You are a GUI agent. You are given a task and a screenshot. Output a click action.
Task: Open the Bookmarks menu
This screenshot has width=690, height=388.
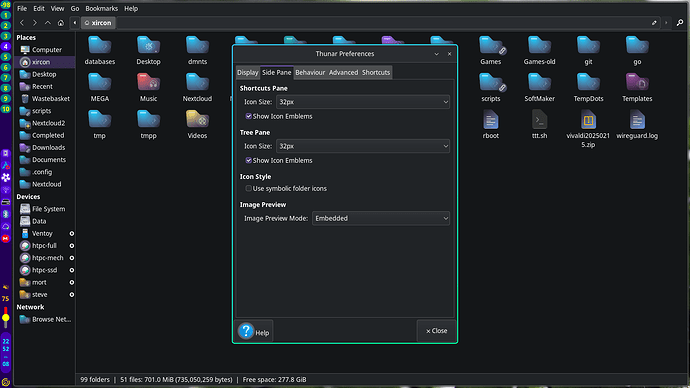pos(101,8)
